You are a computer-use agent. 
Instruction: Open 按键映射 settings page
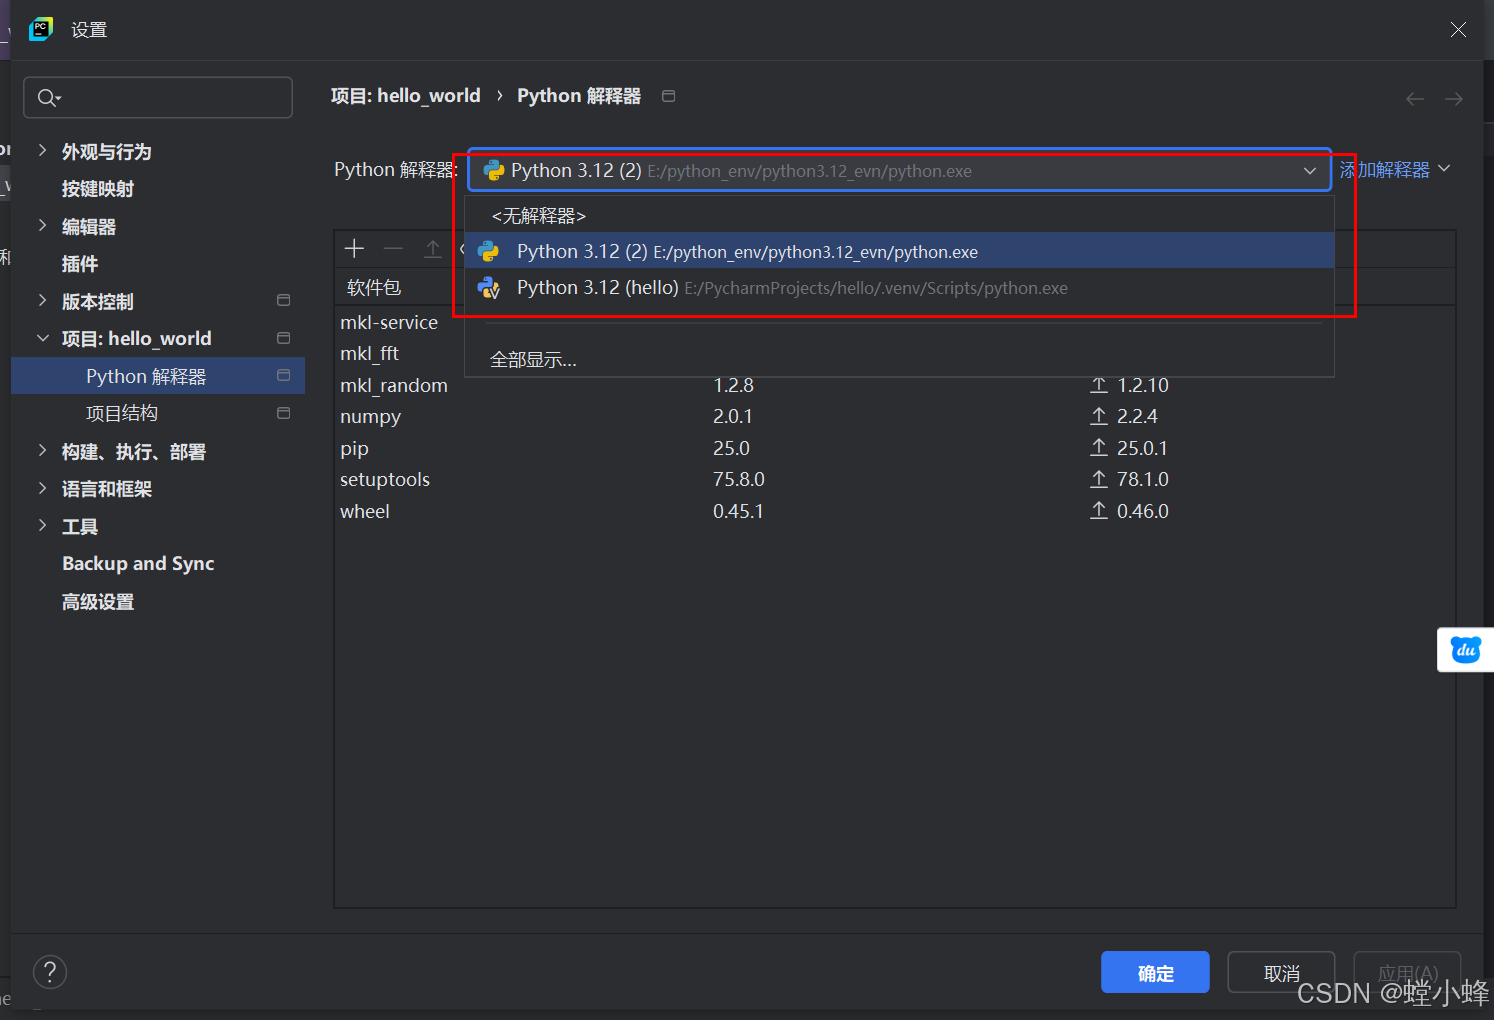pyautogui.click(x=98, y=188)
